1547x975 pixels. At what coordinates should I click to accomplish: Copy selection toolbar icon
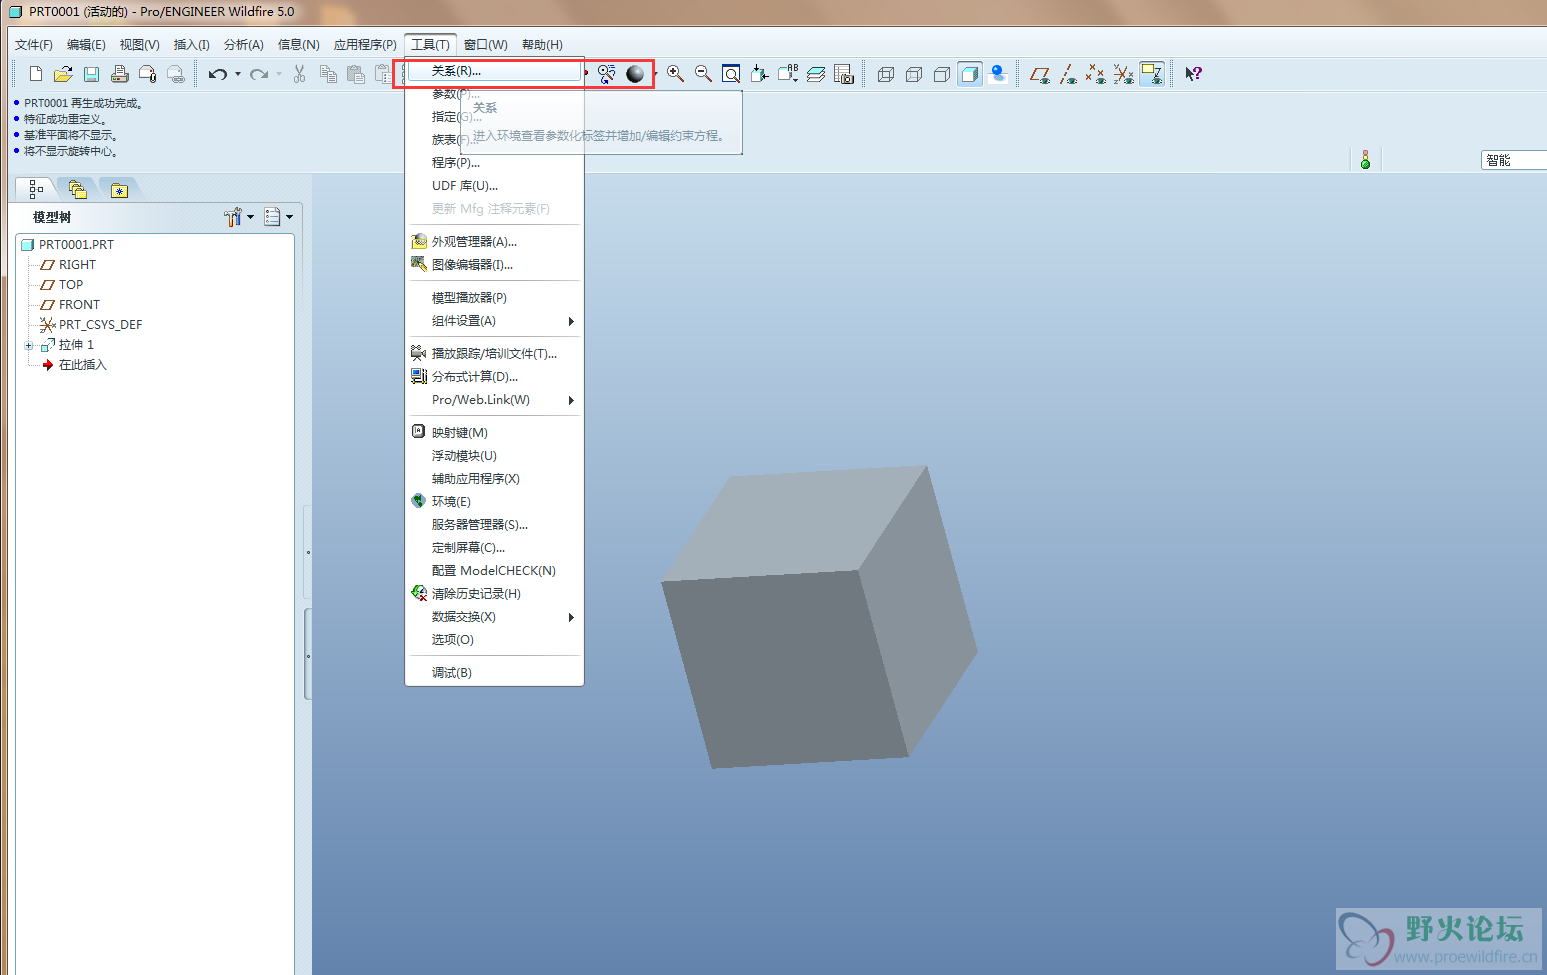(328, 74)
